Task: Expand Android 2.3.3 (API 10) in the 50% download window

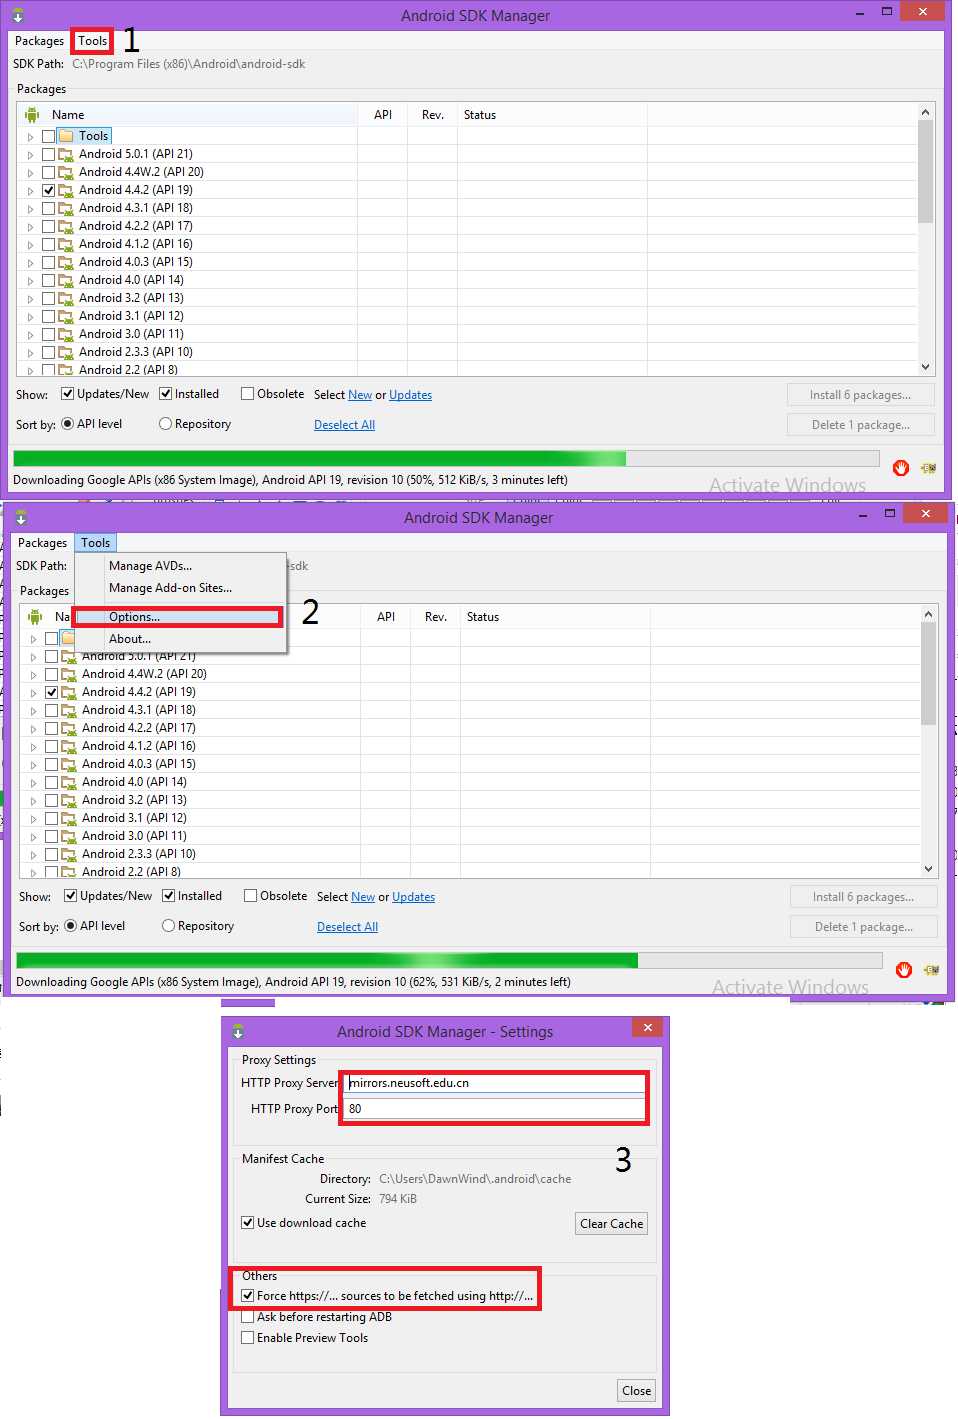Action: (x=30, y=353)
